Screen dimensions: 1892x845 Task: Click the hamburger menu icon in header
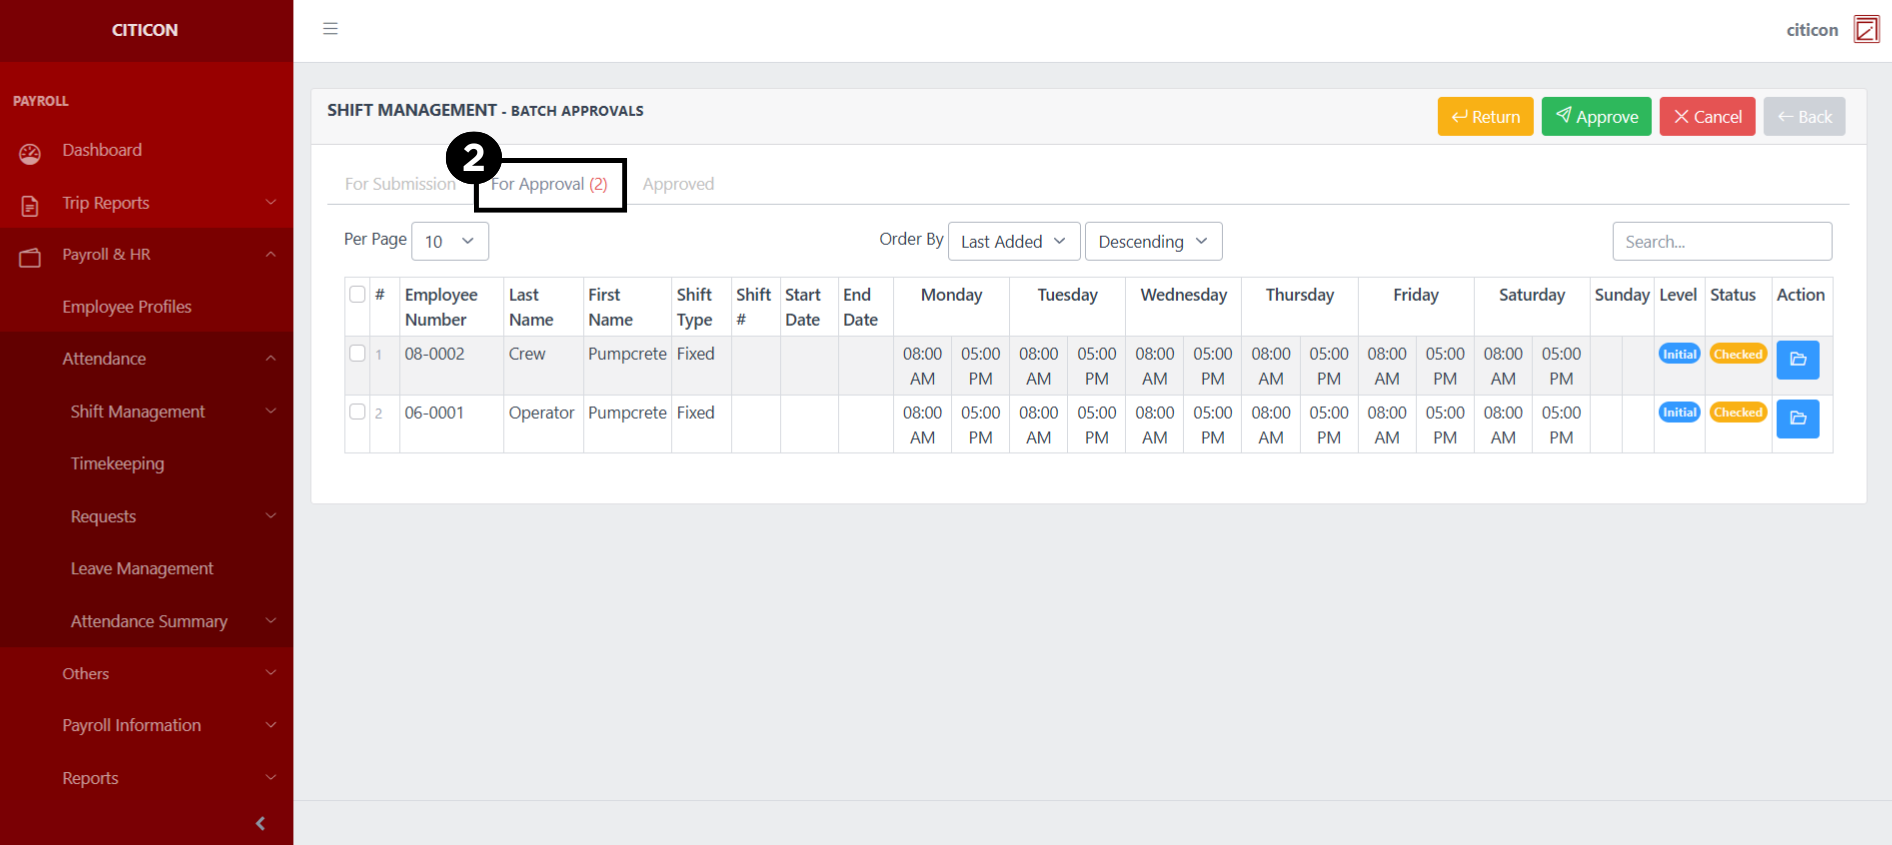click(330, 29)
